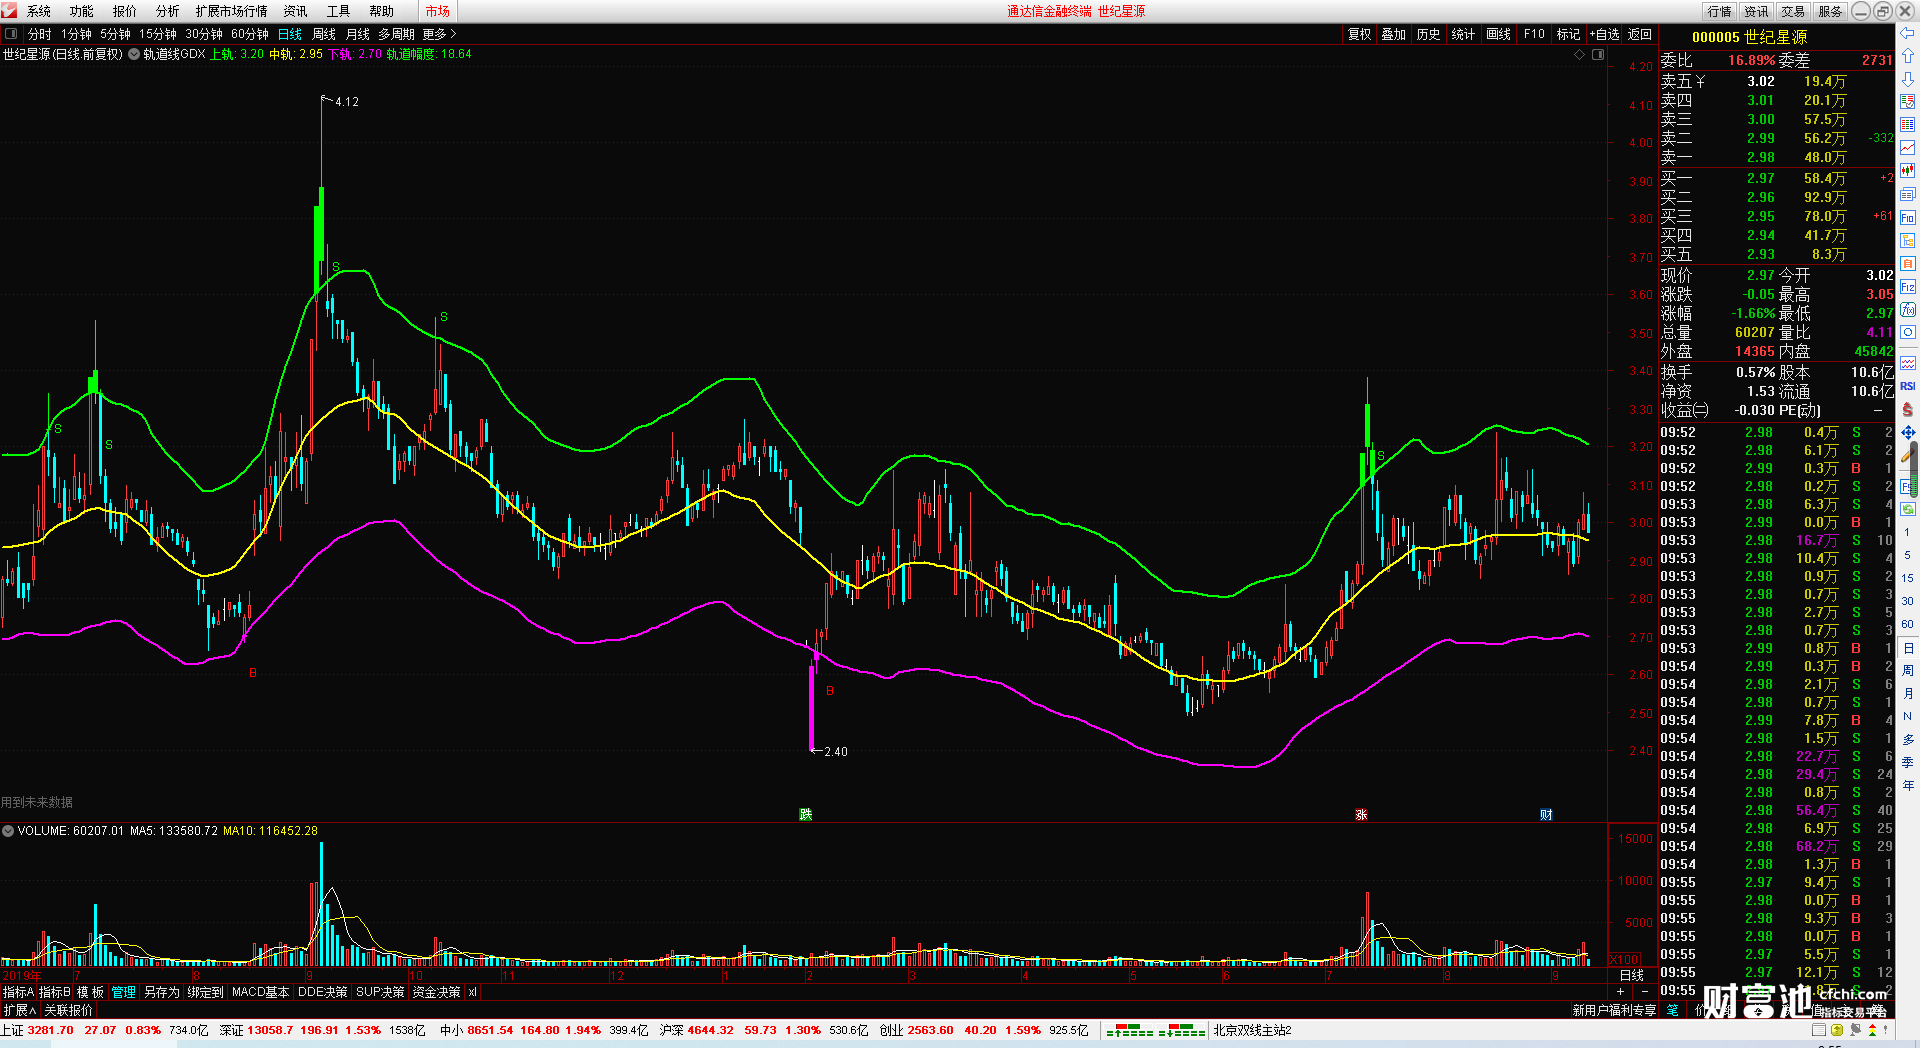Image resolution: width=1920 pixels, height=1048 pixels.
Task: Click the up arrow icon in right sidebar
Action: pos(1908,56)
